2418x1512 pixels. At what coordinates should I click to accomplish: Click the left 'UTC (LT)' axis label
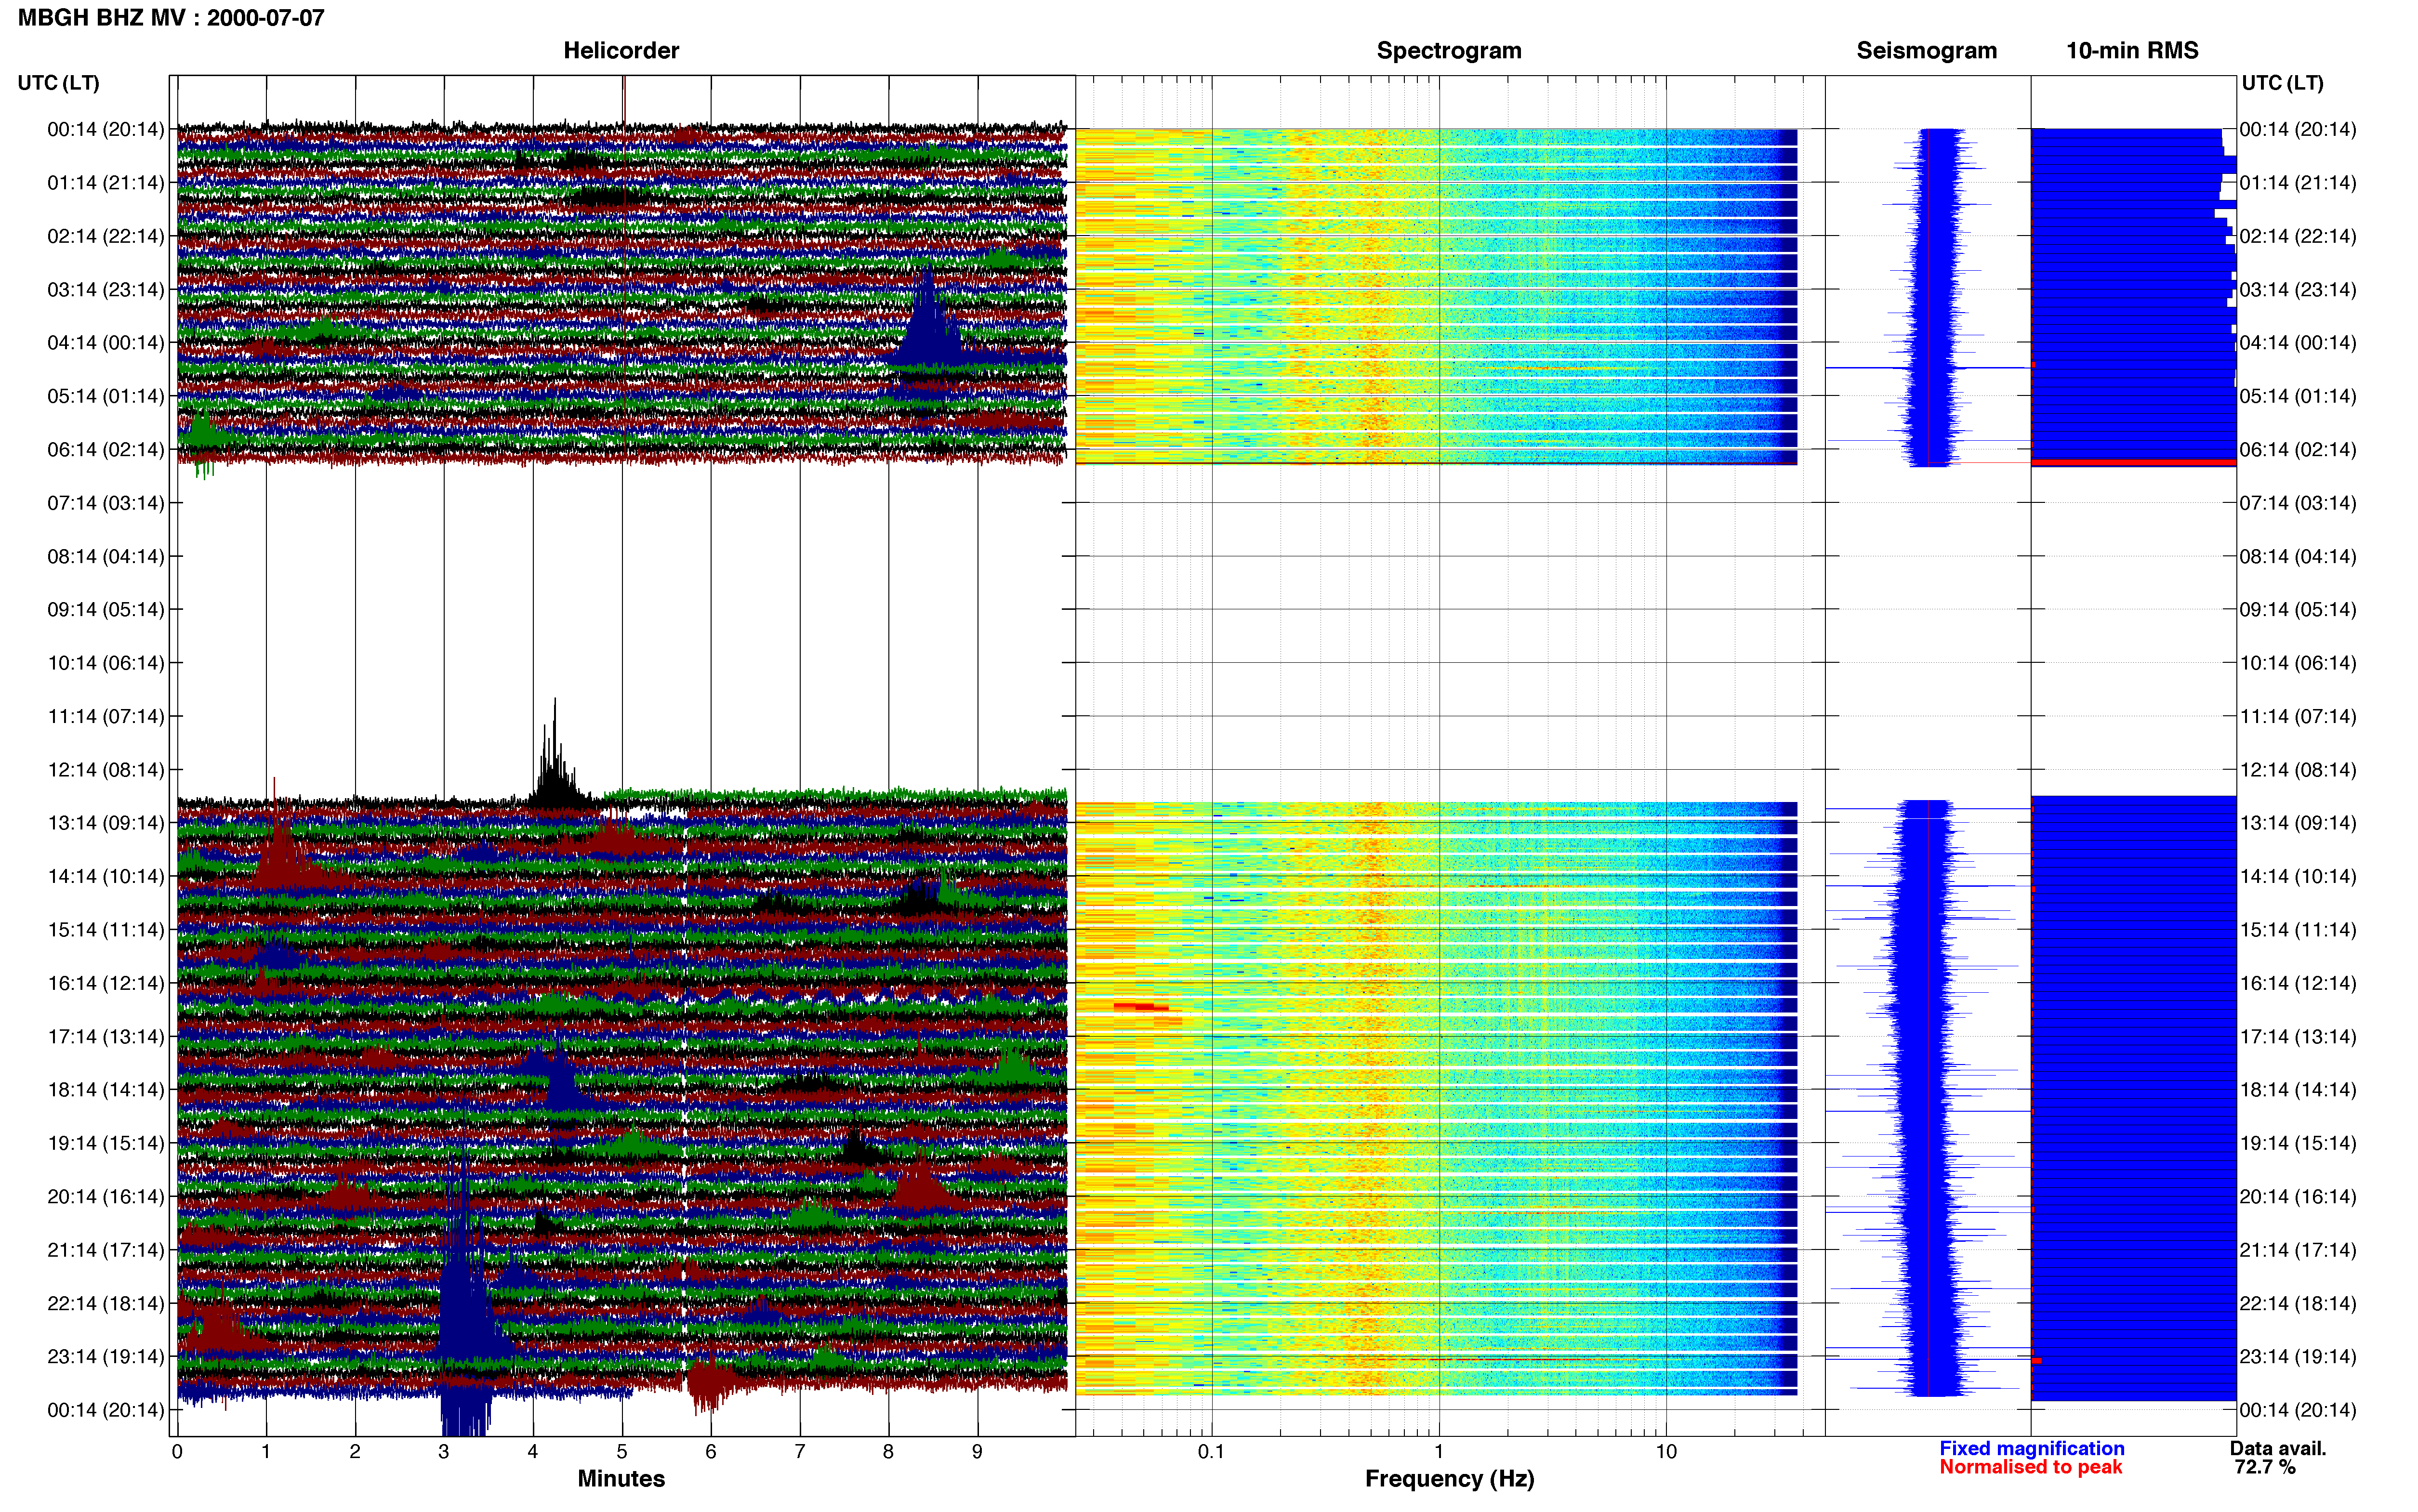pyautogui.click(x=59, y=83)
